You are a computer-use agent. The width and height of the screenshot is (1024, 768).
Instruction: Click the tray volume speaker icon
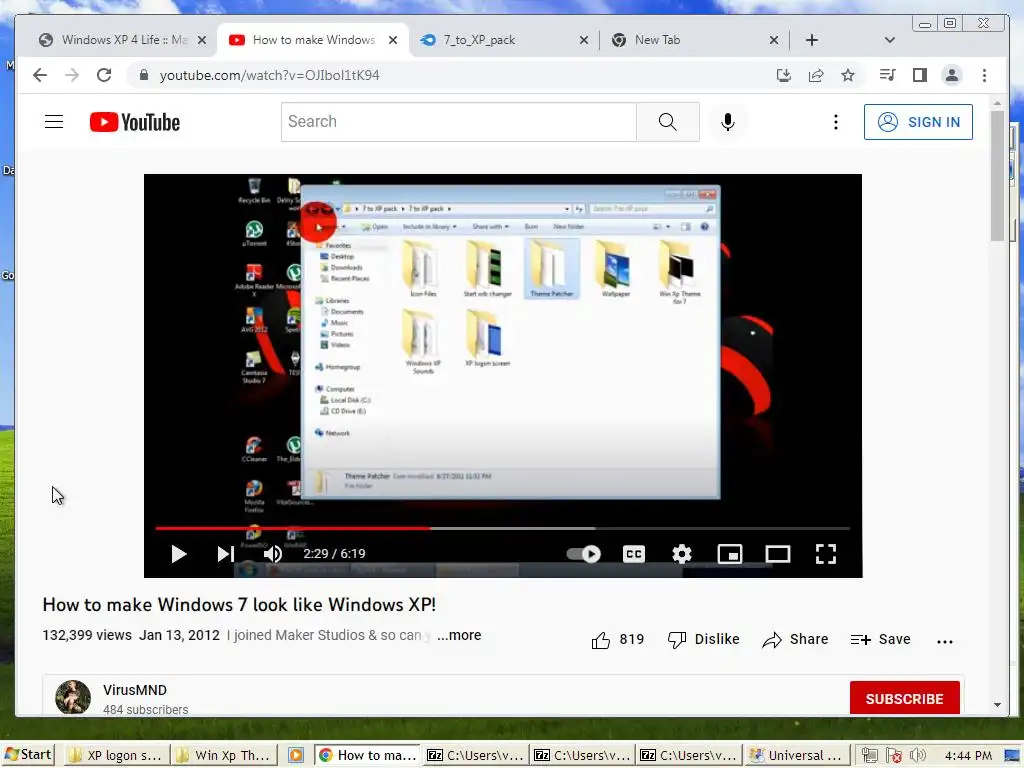coord(917,756)
